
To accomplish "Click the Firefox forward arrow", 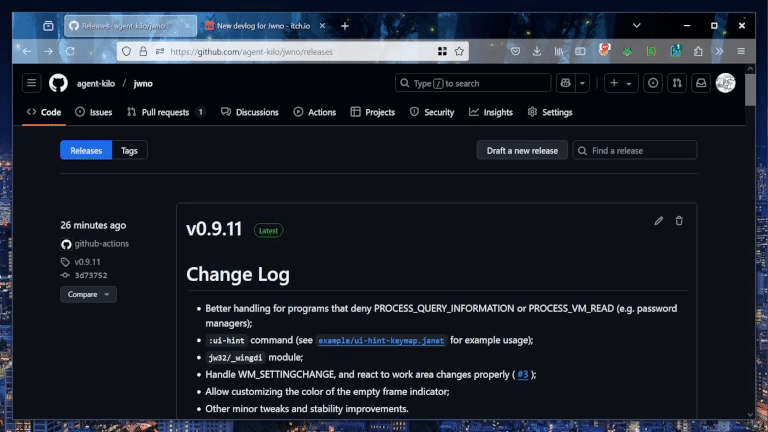I will tap(48, 51).
